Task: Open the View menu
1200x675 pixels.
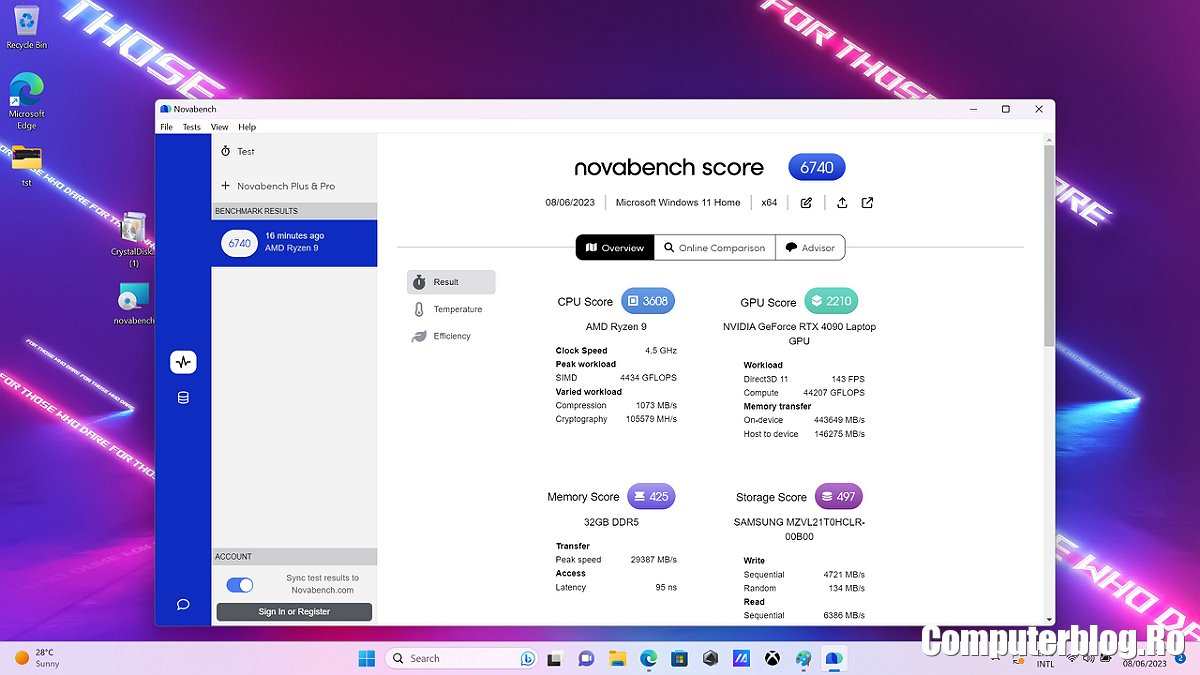Action: coord(219,127)
